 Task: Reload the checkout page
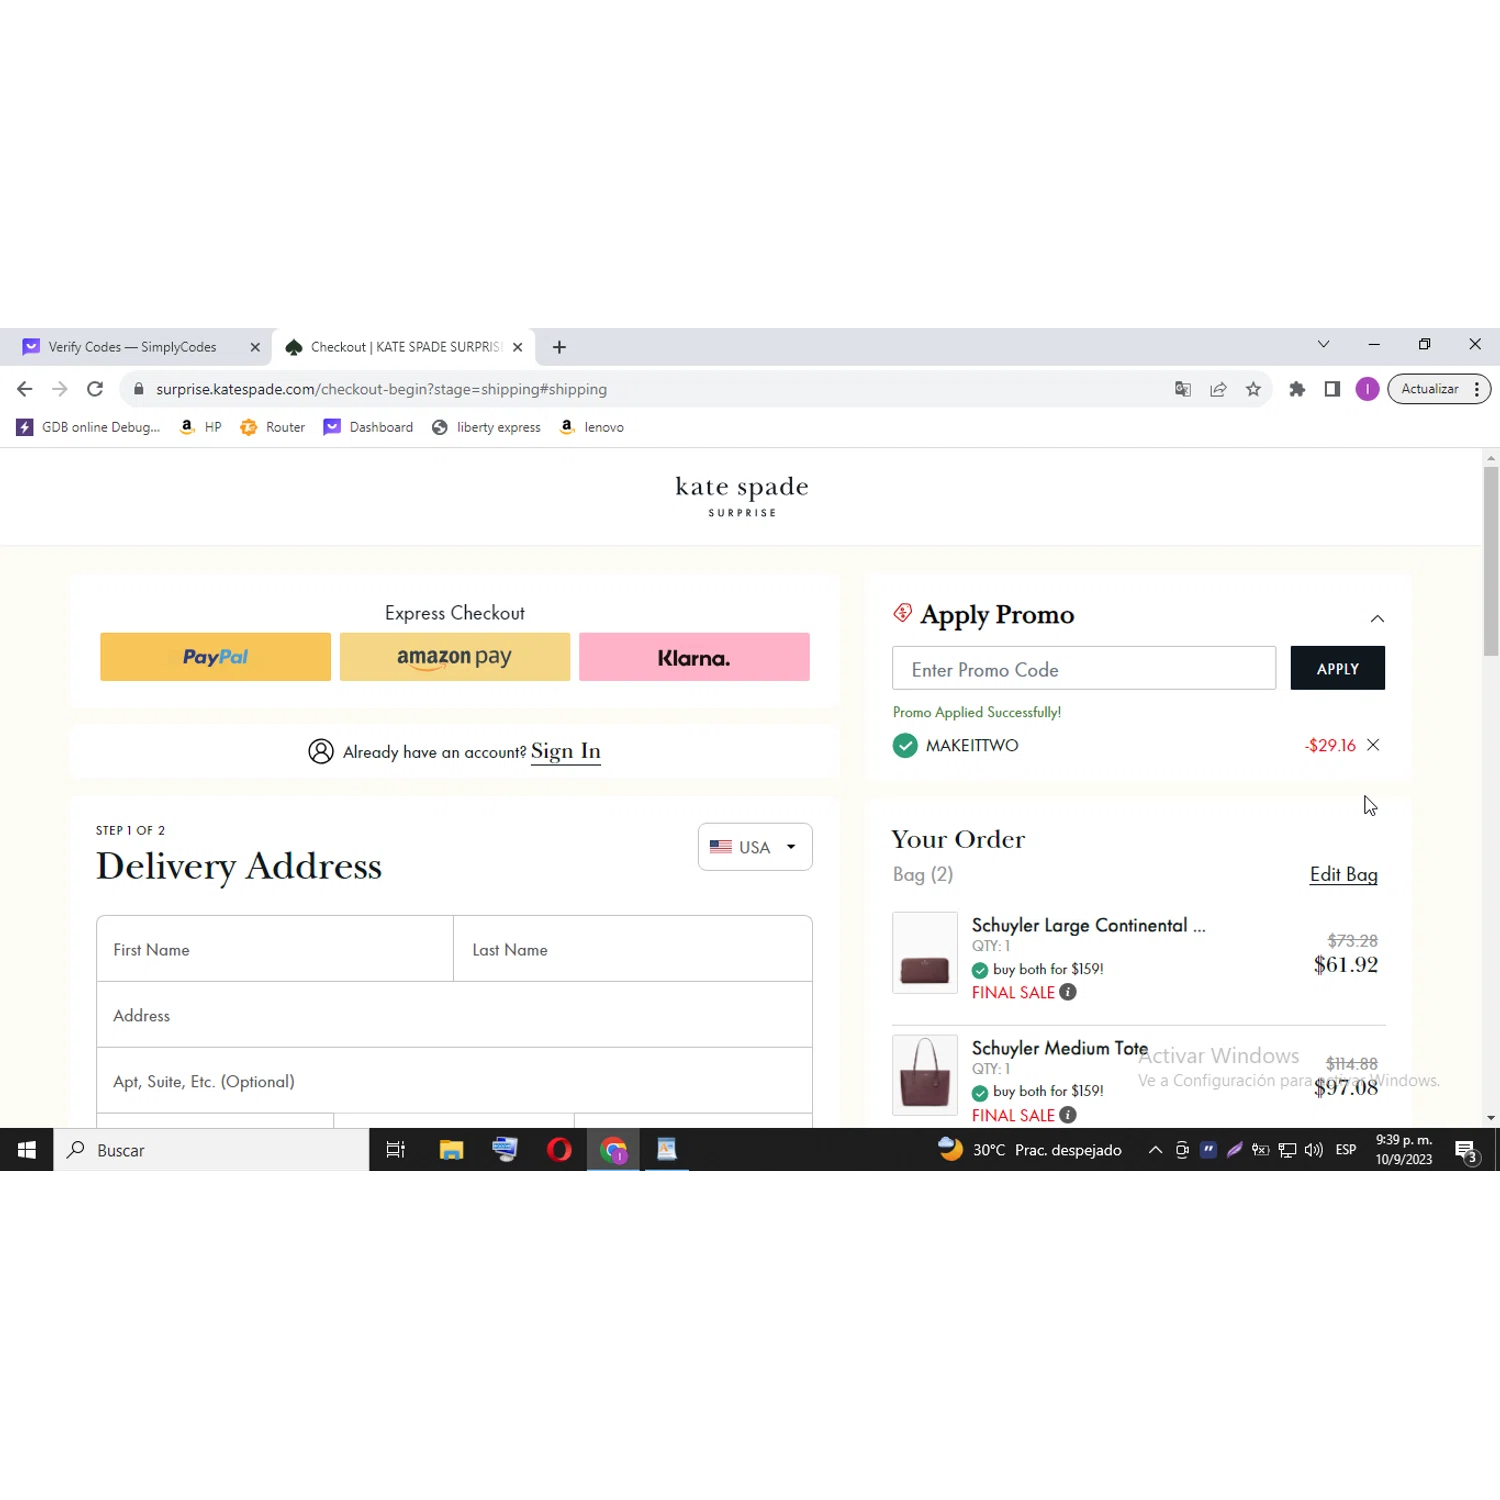coord(95,389)
